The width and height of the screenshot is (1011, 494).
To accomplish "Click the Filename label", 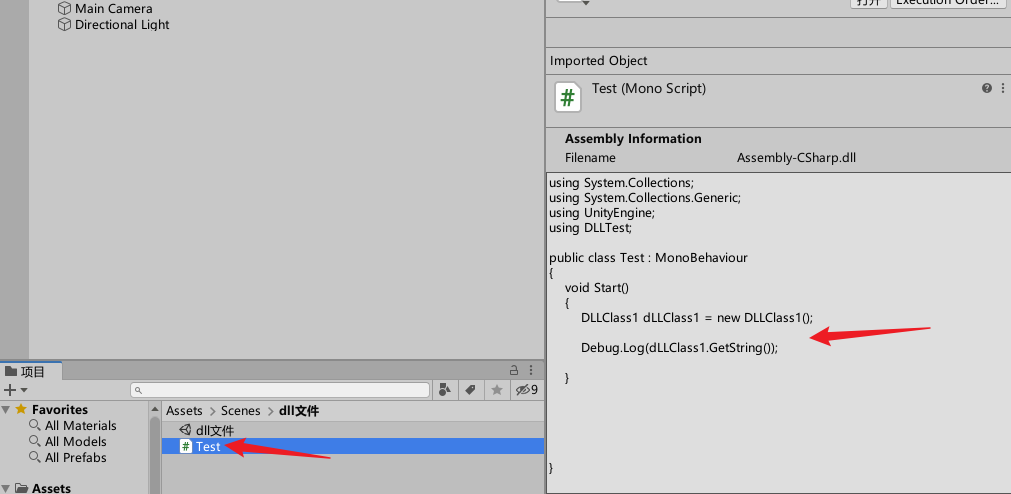I will tap(590, 158).
